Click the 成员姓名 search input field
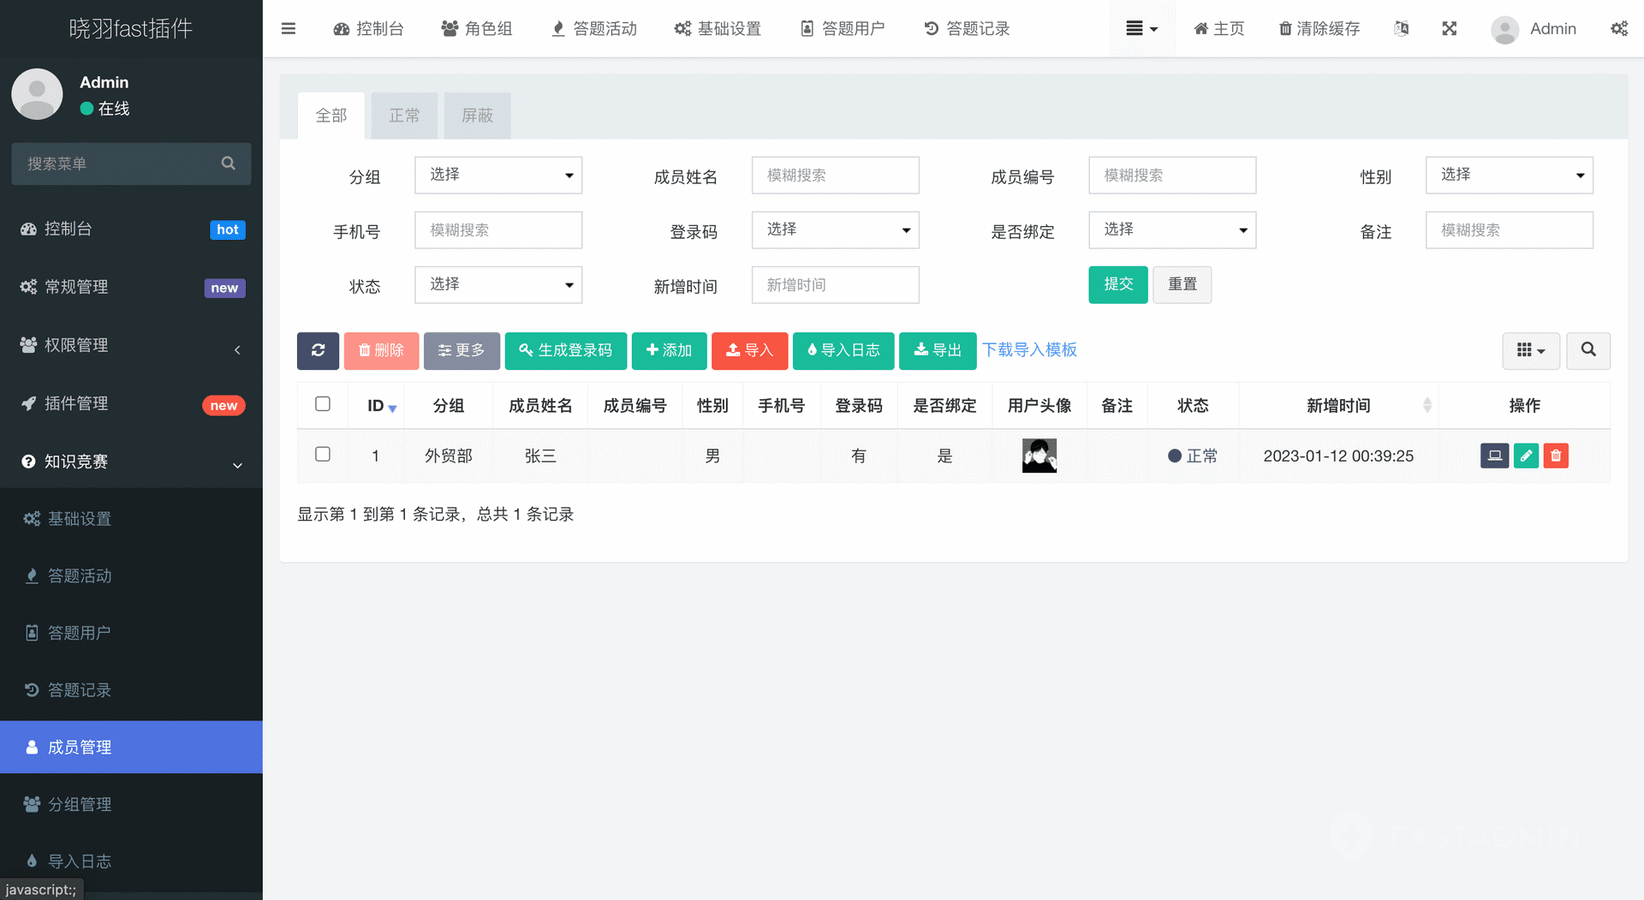This screenshot has height=900, width=1644. 835,175
